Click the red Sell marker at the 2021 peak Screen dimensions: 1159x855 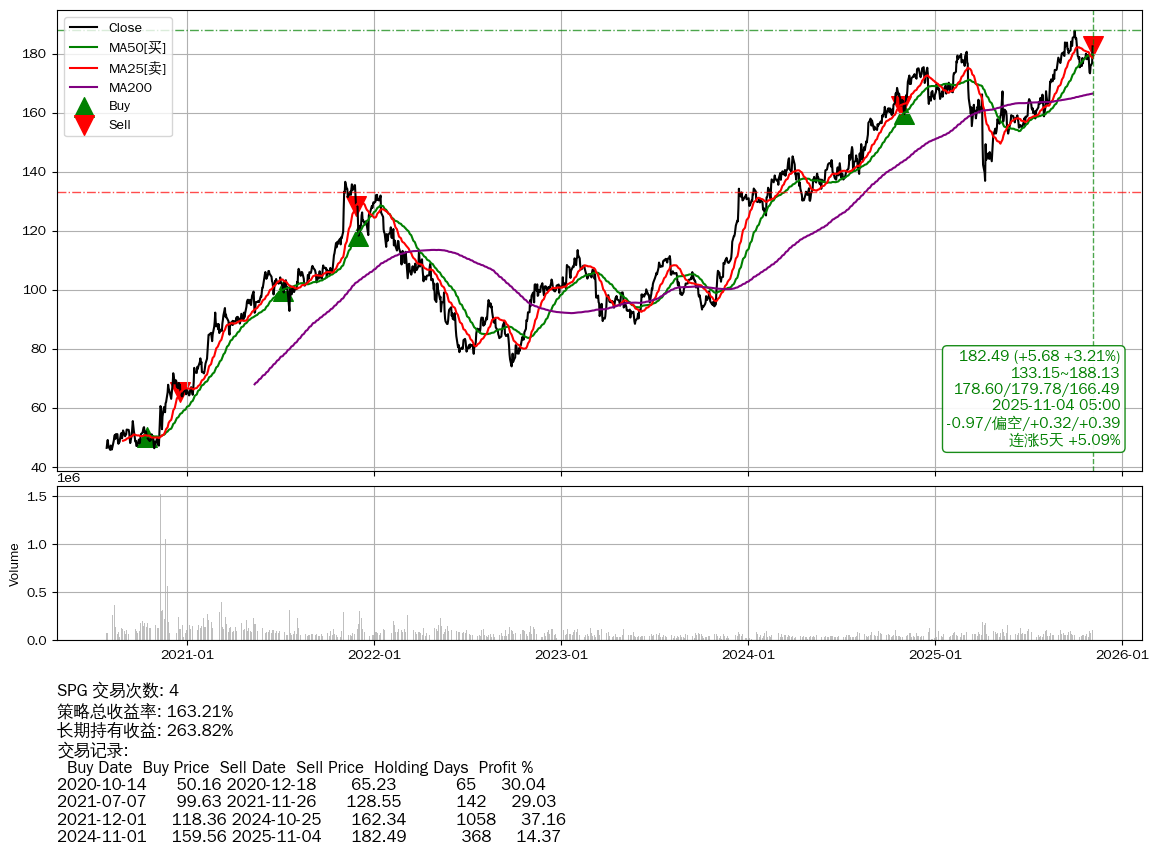pos(356,207)
